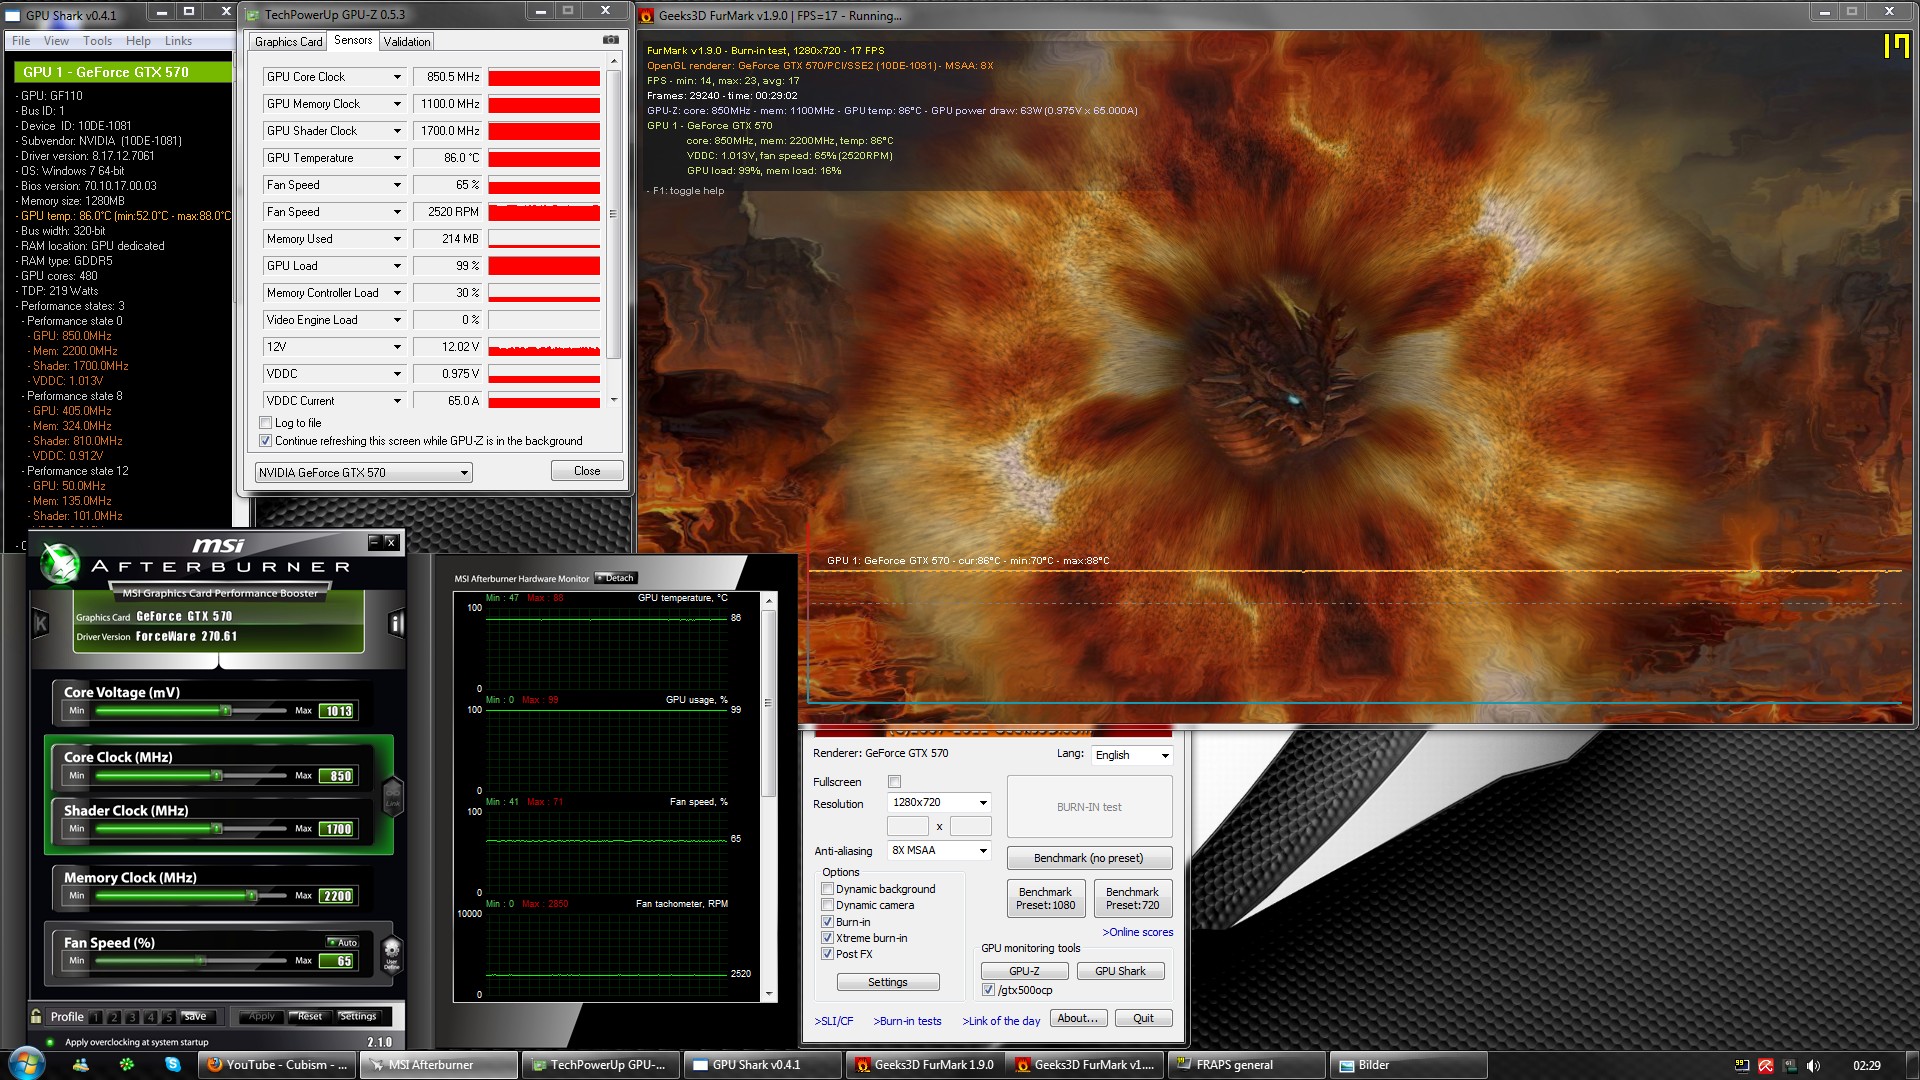Click the red antivirus tray icon

pyautogui.click(x=1766, y=1066)
